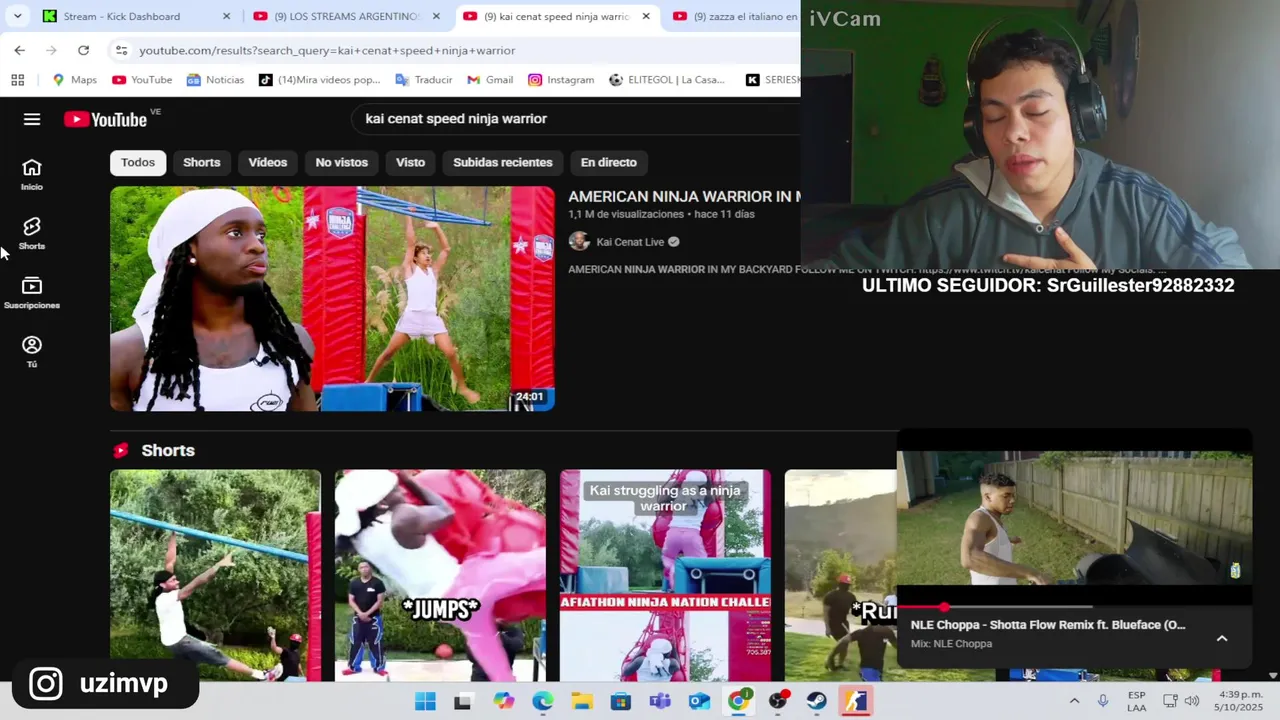1280x720 pixels.
Task: Select the Visto filter chip
Action: 410,162
